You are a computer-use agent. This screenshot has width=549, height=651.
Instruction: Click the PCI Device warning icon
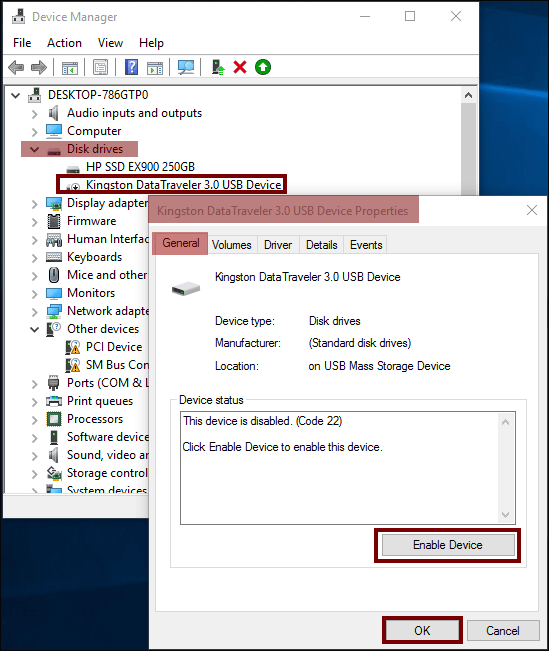pos(73,347)
